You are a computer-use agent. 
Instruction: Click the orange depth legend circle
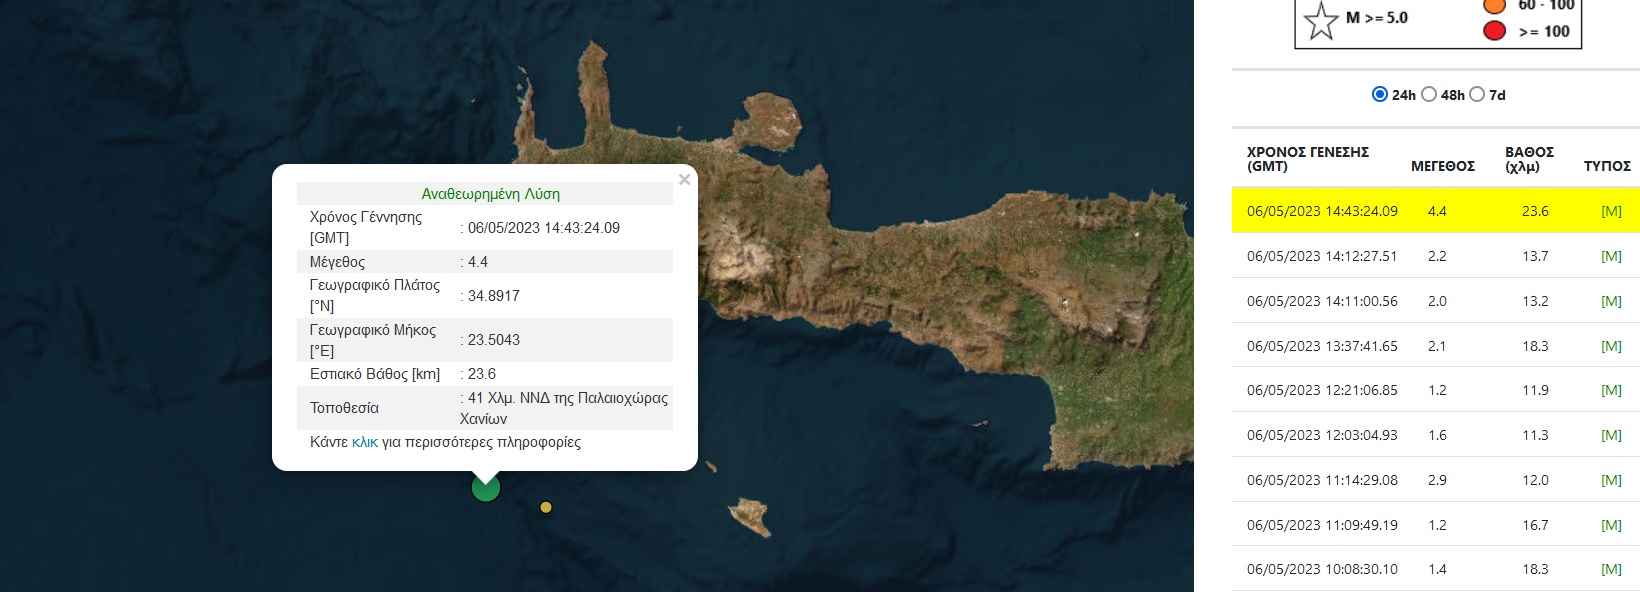(x=1495, y=6)
